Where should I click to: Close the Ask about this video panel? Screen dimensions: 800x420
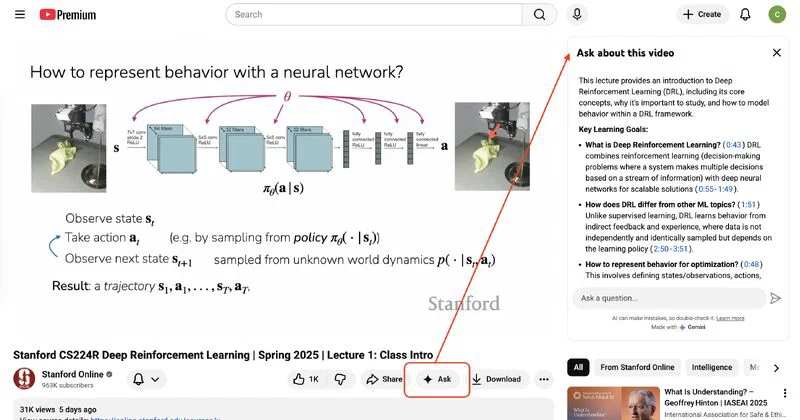coord(777,53)
